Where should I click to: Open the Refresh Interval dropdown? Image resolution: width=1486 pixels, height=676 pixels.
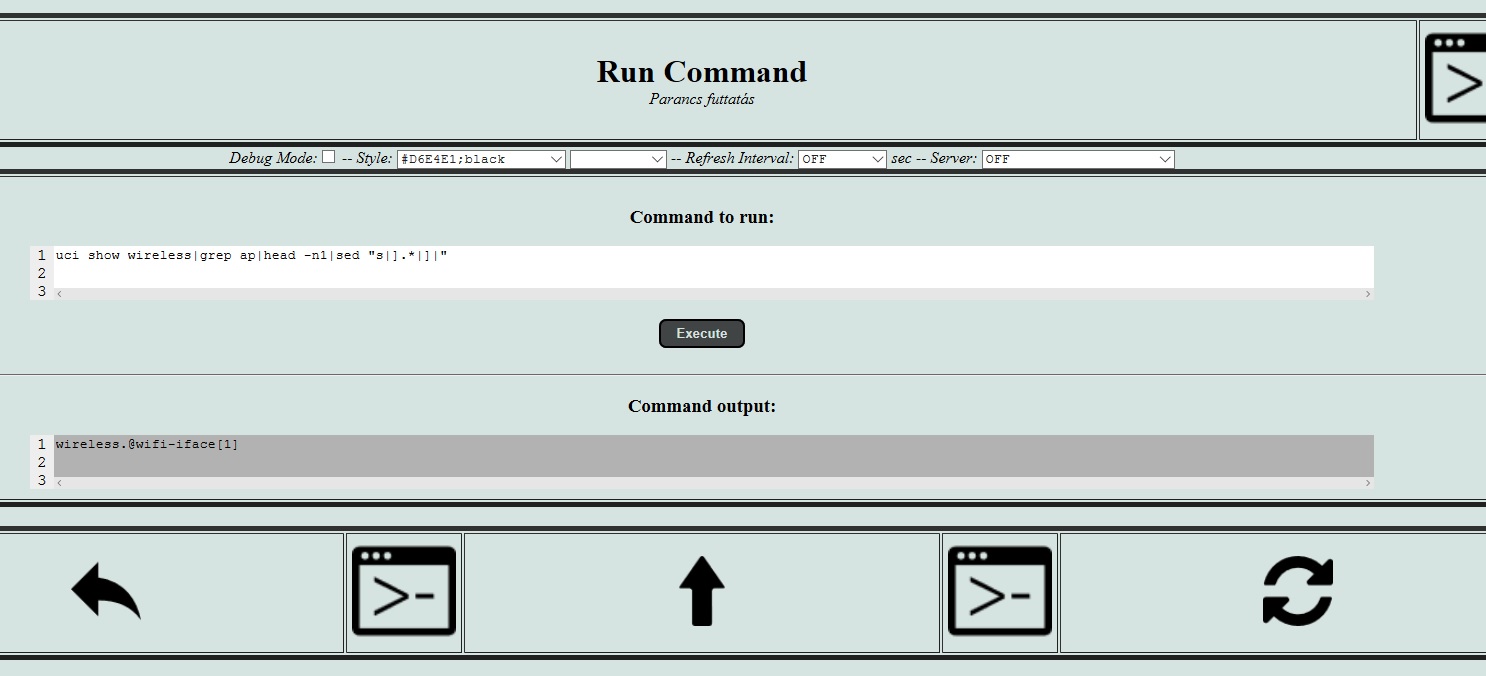842,159
